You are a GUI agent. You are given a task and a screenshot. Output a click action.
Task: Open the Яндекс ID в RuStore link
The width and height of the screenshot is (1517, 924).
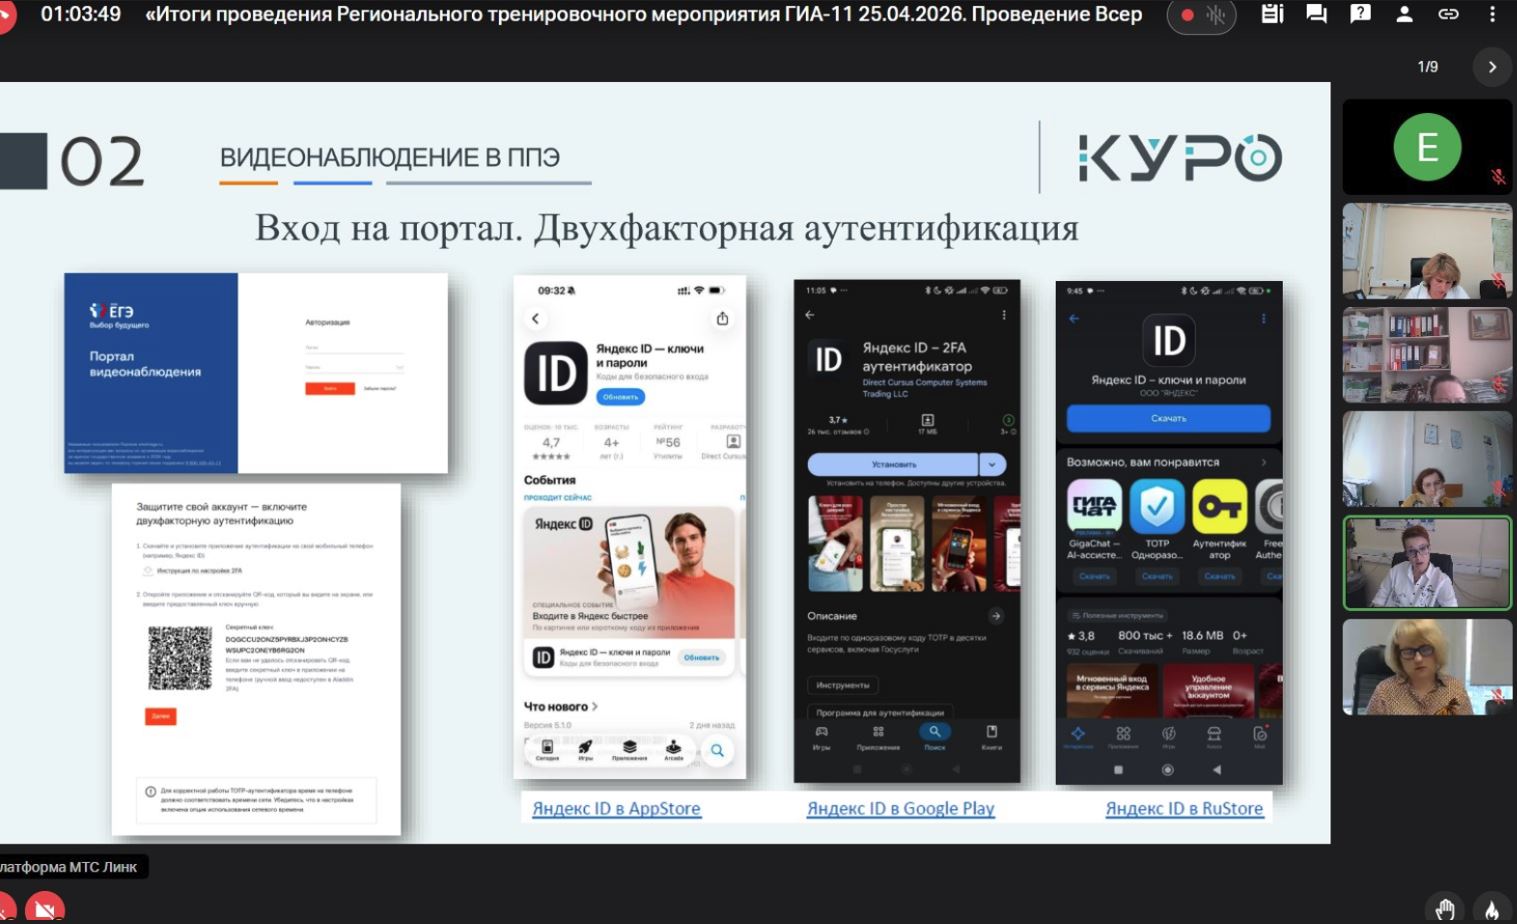coord(1184,808)
